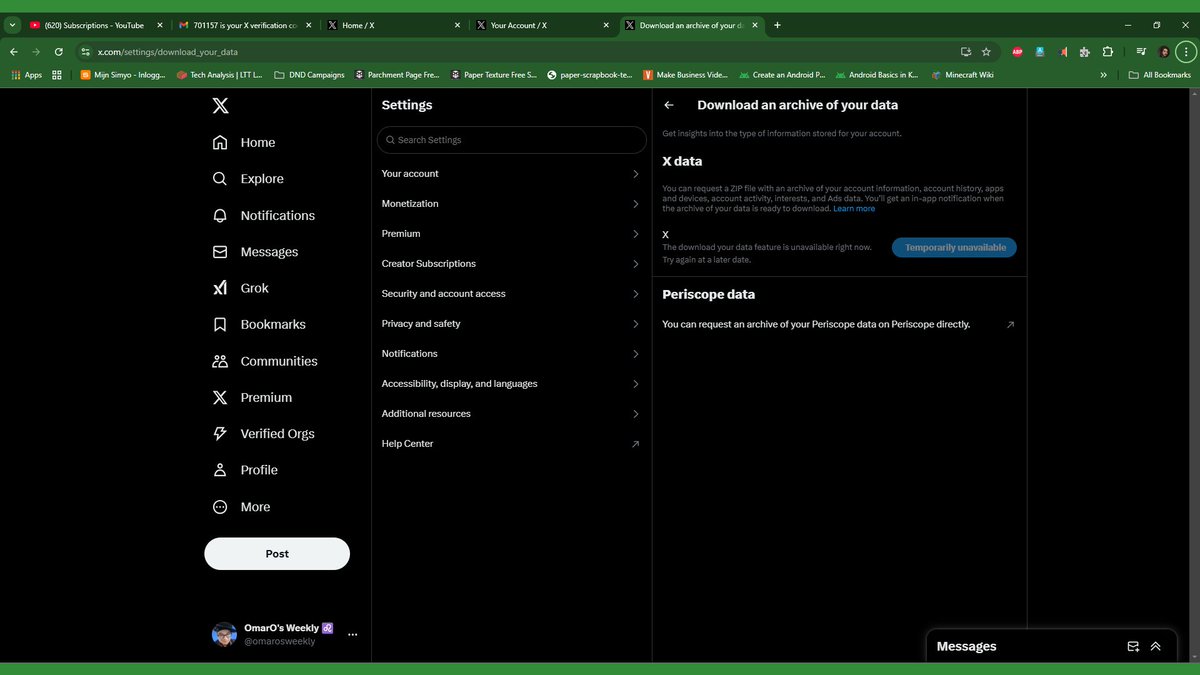Switch to the Subscriptions - YouTube tab

click(96, 25)
